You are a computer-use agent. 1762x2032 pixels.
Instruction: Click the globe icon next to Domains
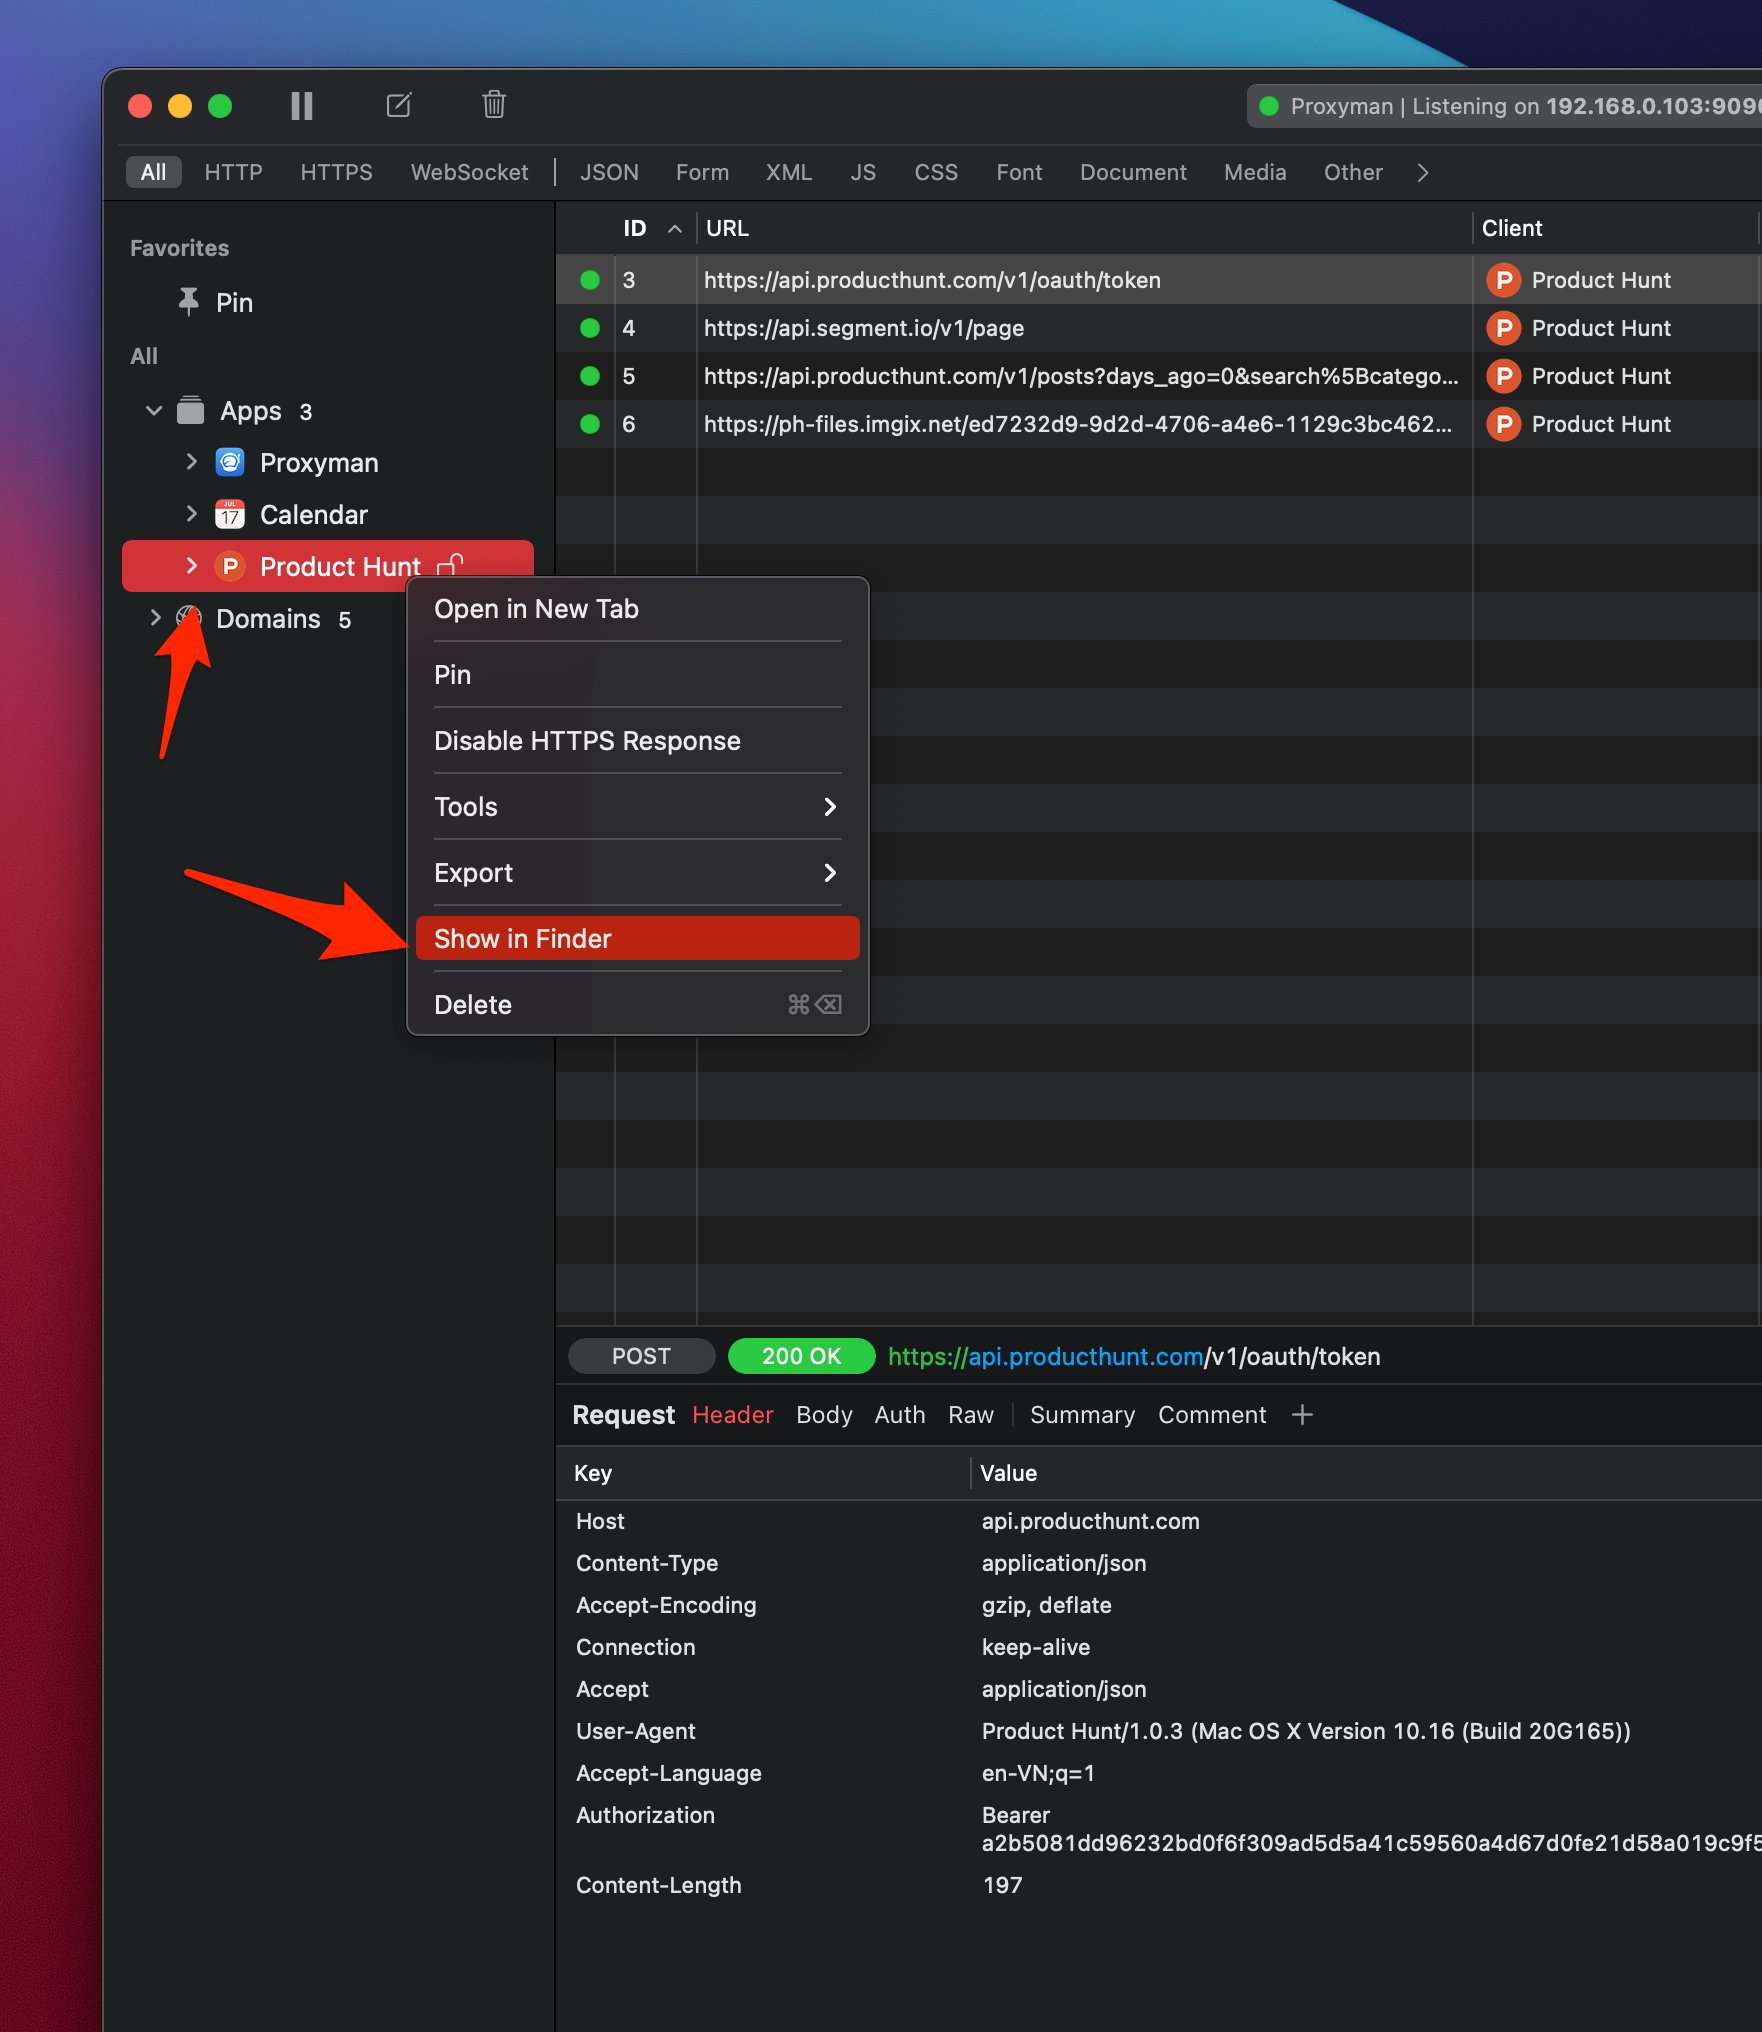click(189, 618)
